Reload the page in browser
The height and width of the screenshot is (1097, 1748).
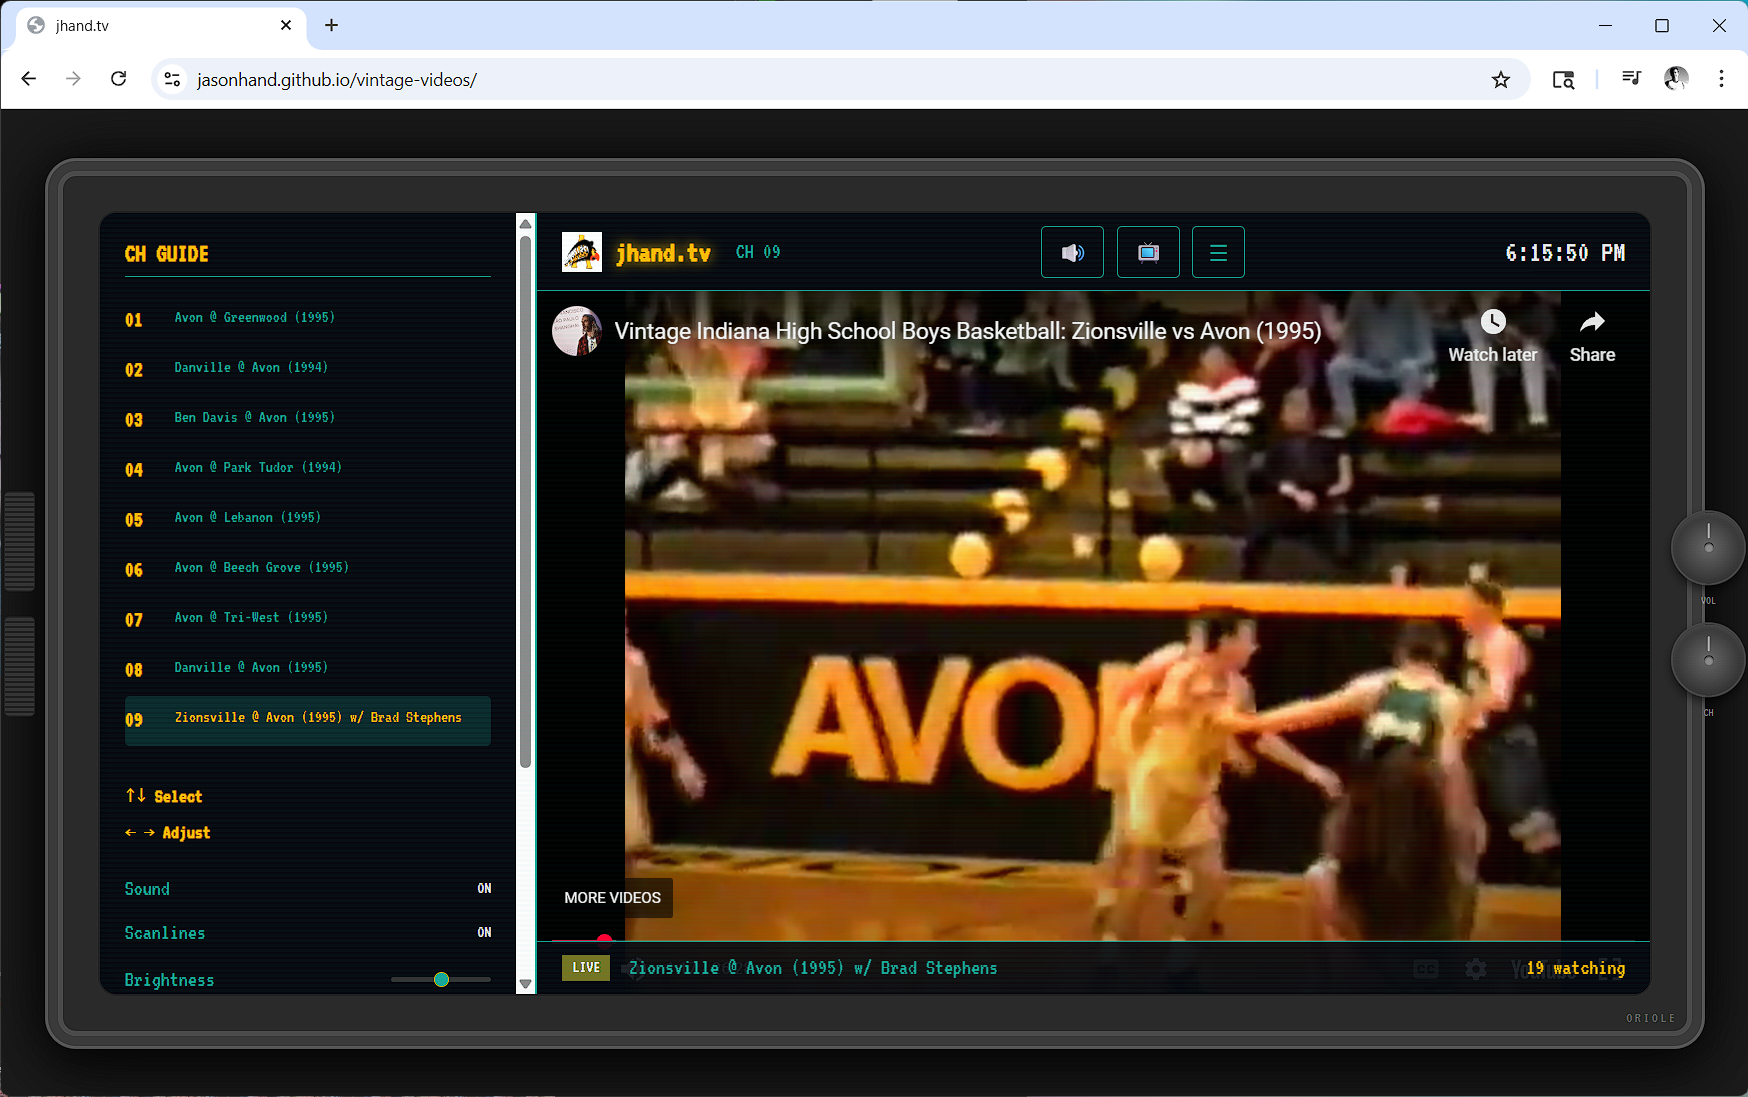[118, 79]
